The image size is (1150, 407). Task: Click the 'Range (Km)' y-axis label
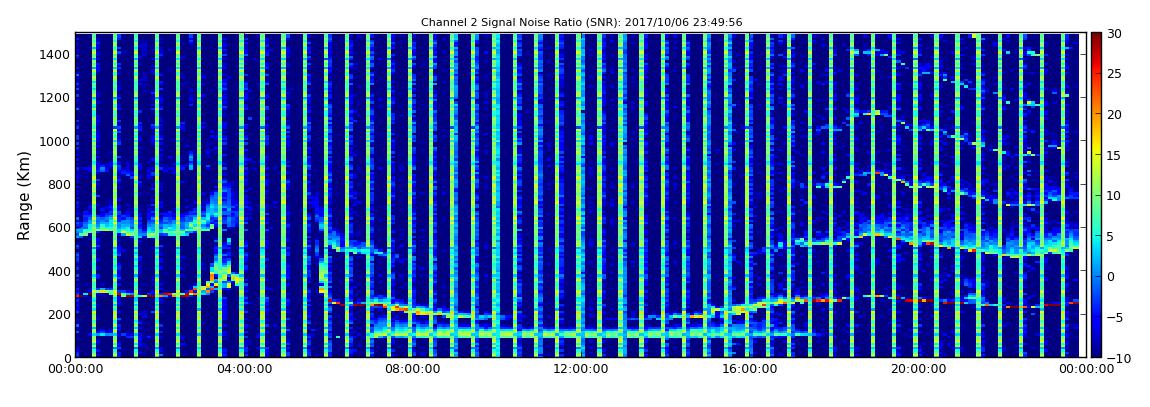click(x=24, y=196)
